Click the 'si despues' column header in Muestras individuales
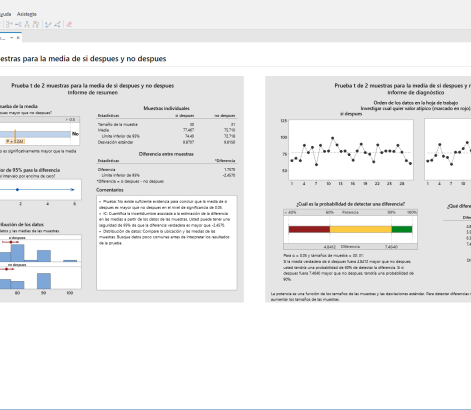This screenshot has height=410, width=471. coord(185,116)
